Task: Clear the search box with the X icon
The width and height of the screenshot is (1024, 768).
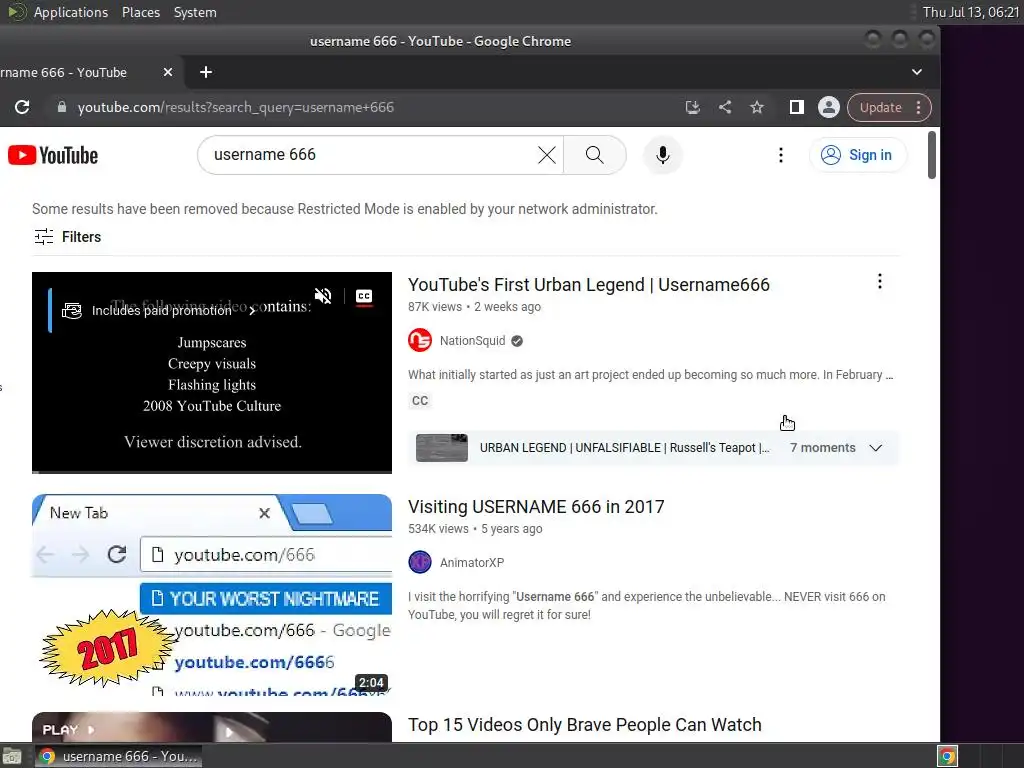Action: tap(547, 155)
